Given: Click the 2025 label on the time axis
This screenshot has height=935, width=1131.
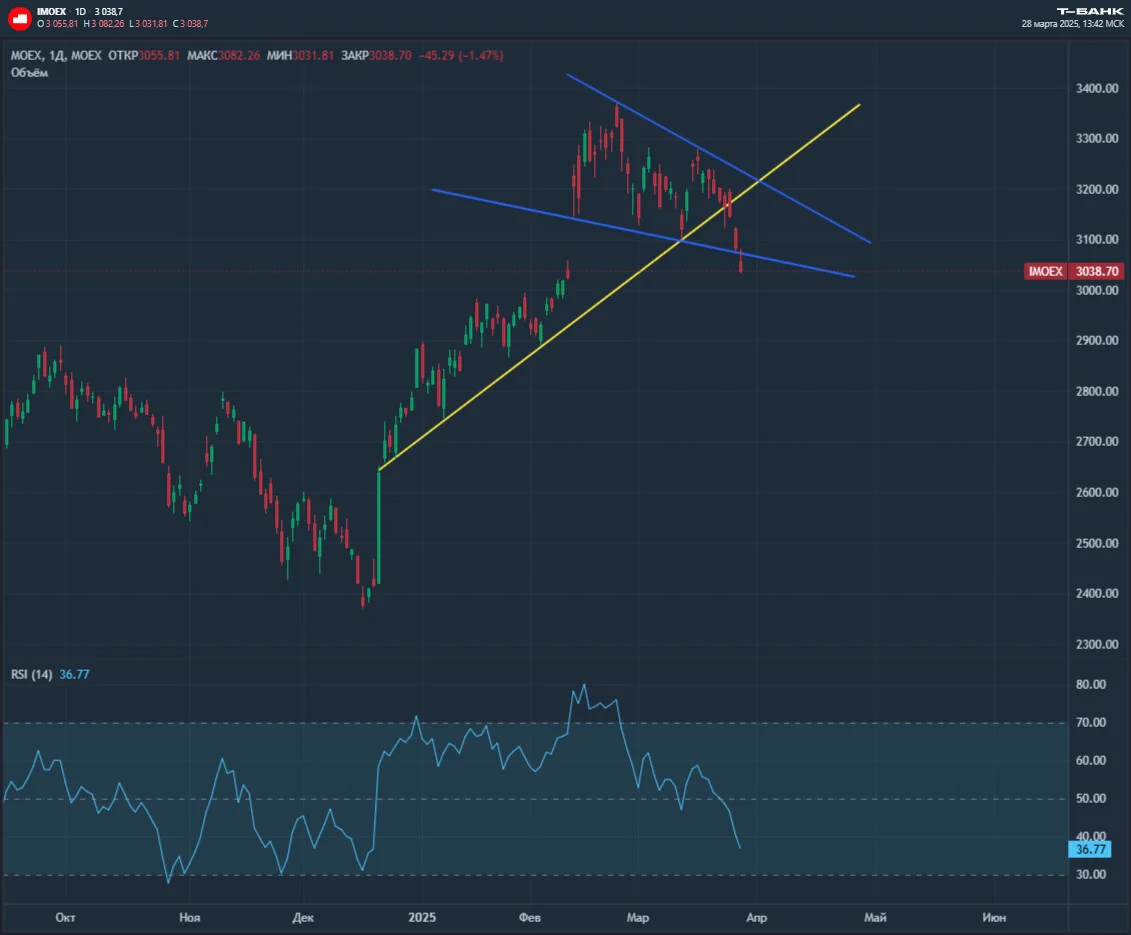Looking at the screenshot, I should (x=422, y=918).
